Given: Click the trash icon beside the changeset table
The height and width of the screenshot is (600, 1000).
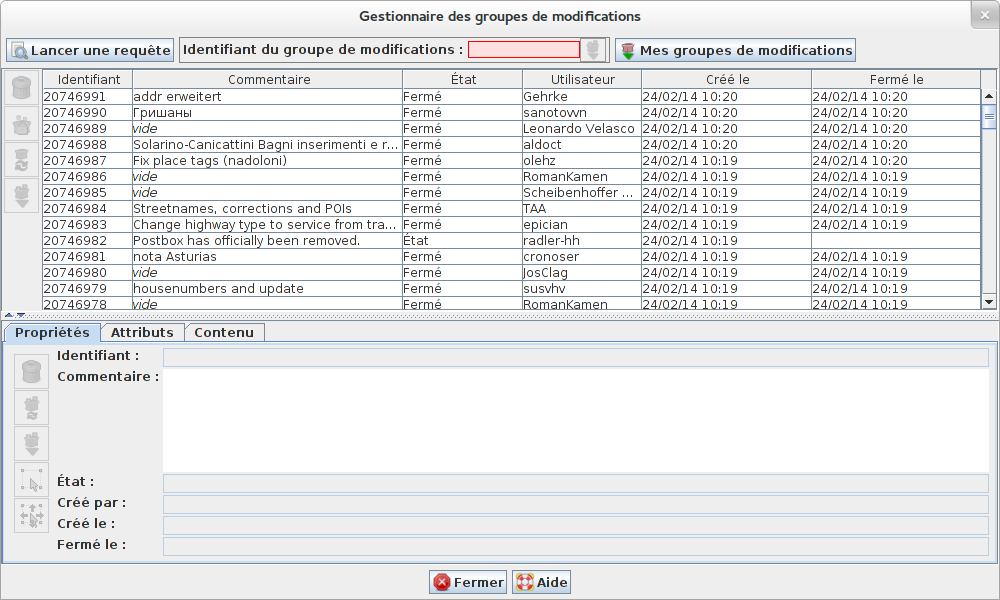Looking at the screenshot, I should pos(21,88).
